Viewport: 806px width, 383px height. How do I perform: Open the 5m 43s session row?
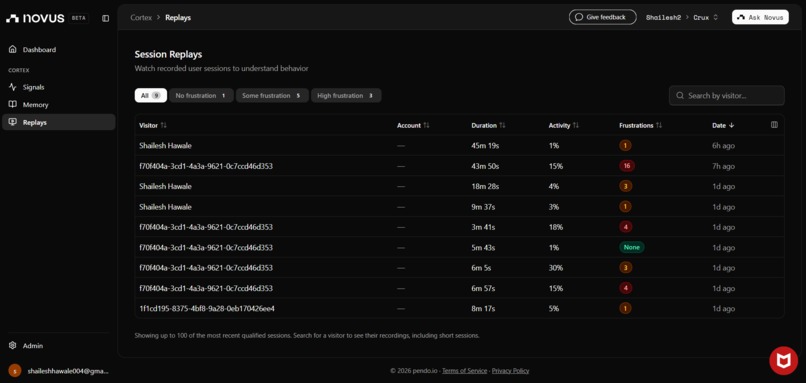click(x=460, y=247)
